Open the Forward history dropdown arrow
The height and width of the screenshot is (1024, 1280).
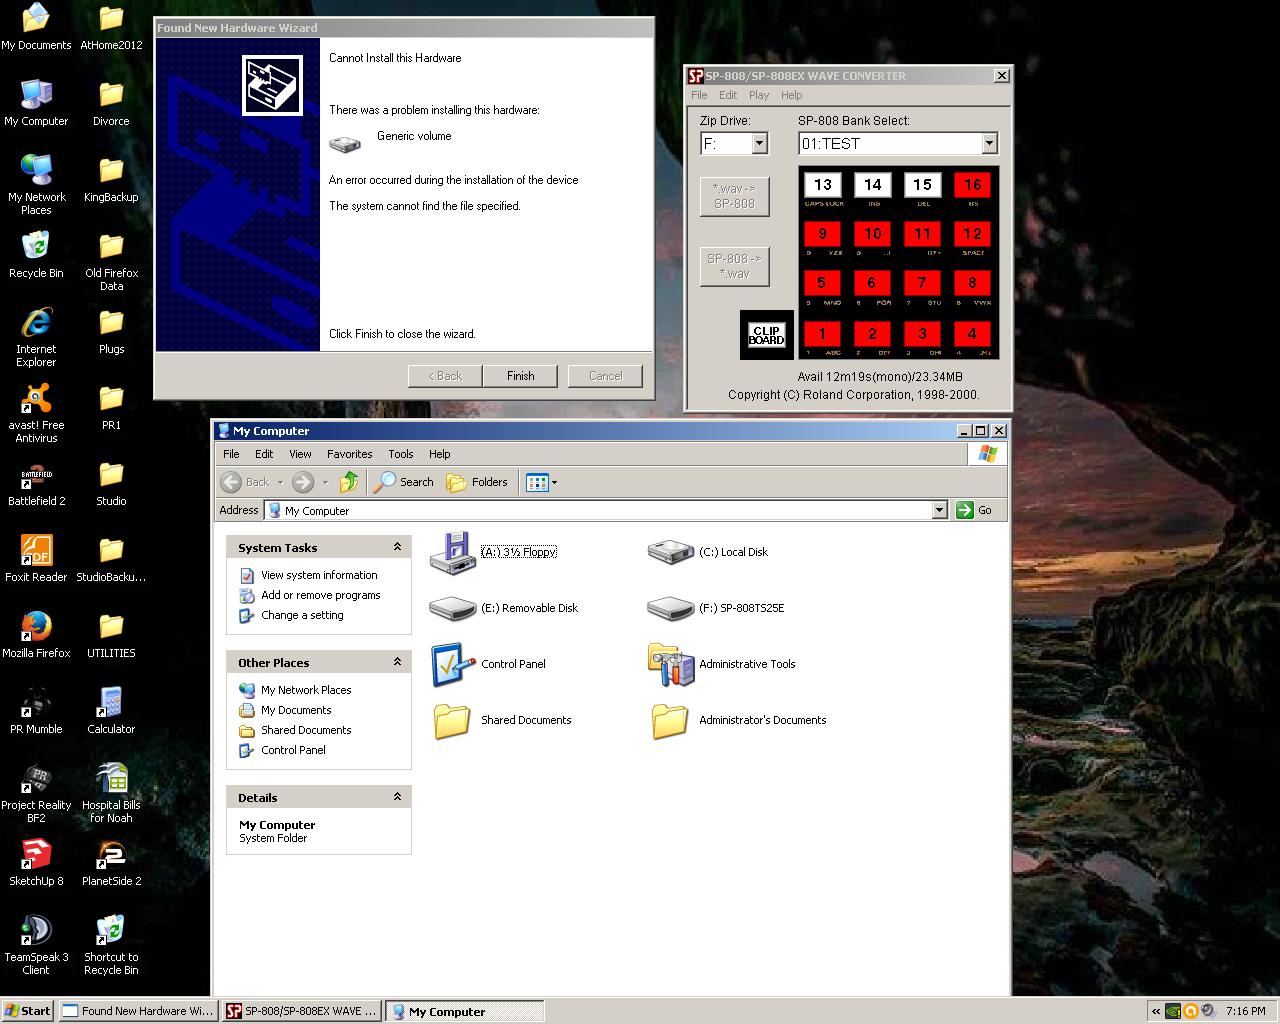325,482
